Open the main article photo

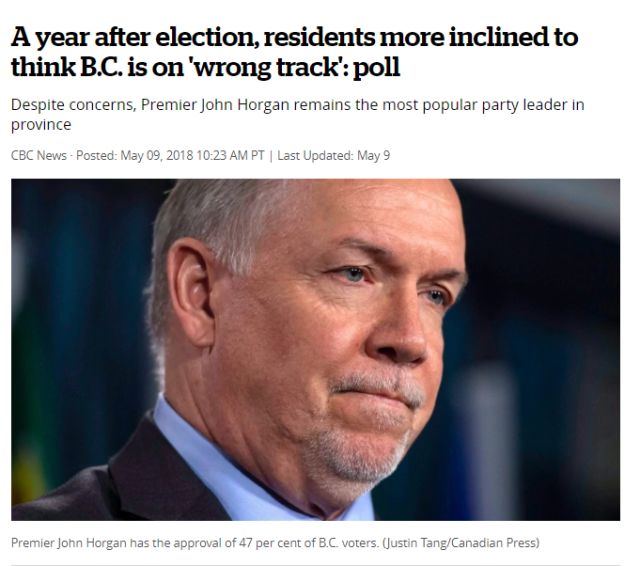(315, 350)
